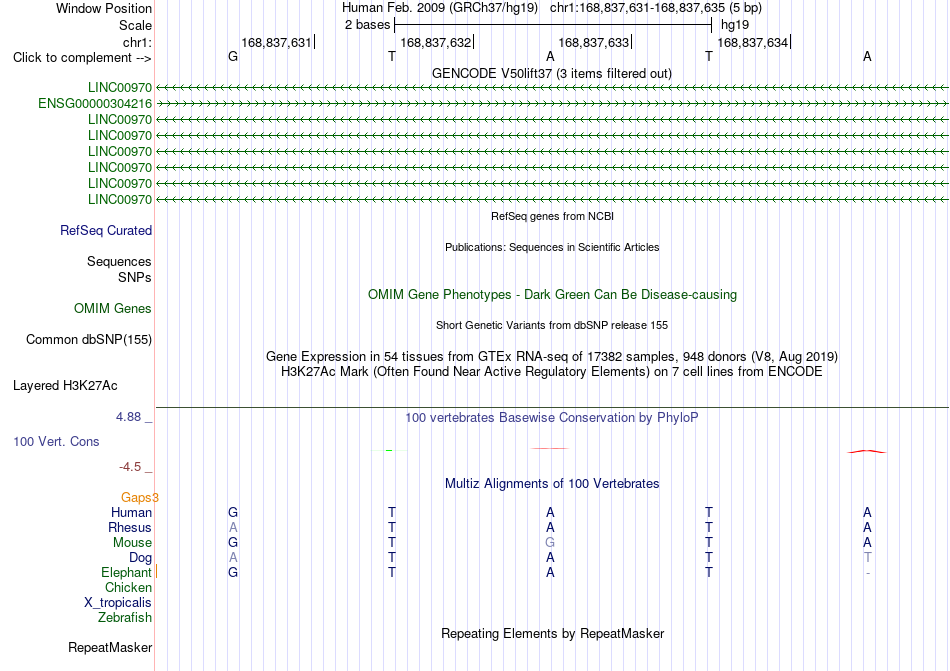Click the Scale track label
Image resolution: width=950 pixels, height=671 pixels.
135,25
